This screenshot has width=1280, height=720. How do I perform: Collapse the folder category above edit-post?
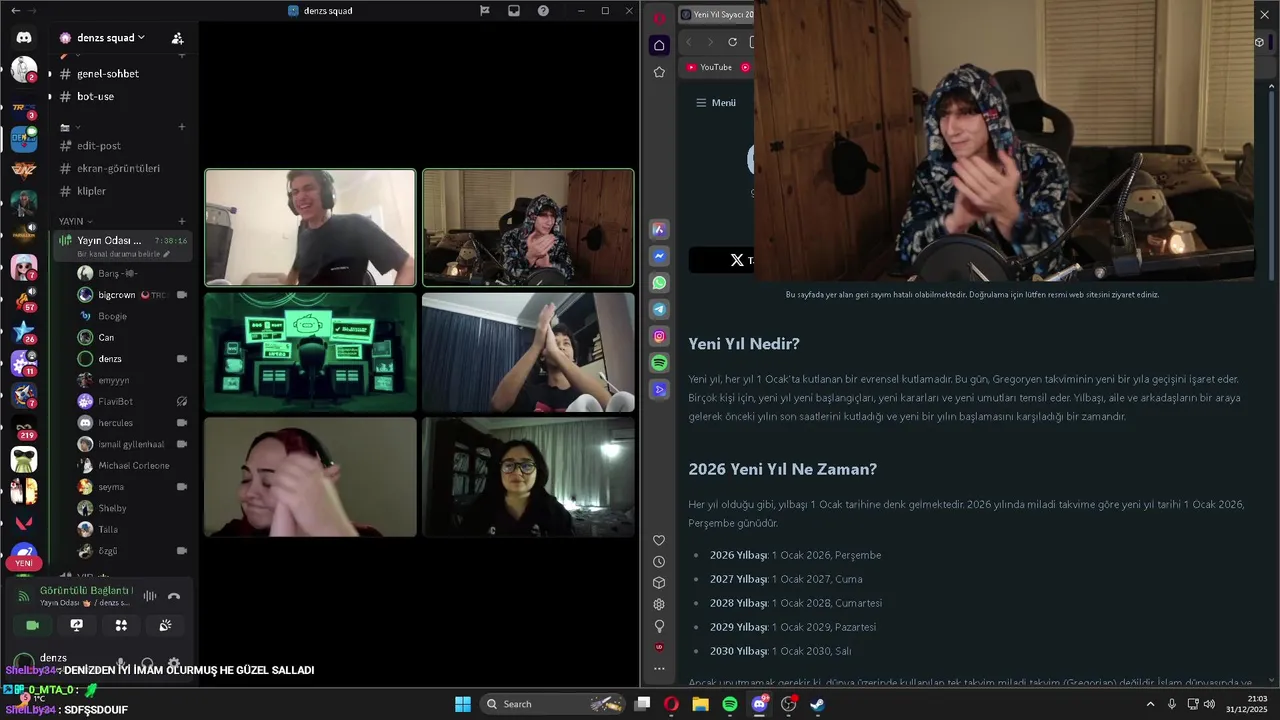click(x=70, y=127)
